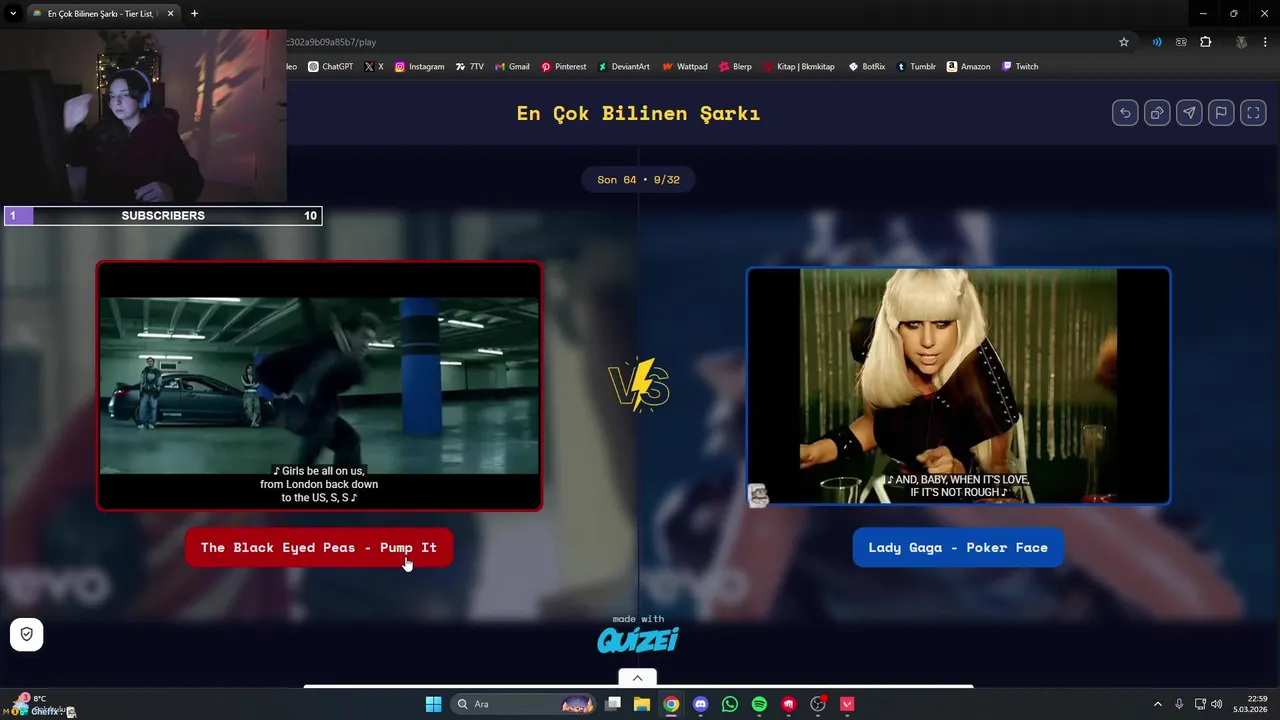Click the Poker Face video thumbnail
This screenshot has width=1280, height=720.
[958, 386]
